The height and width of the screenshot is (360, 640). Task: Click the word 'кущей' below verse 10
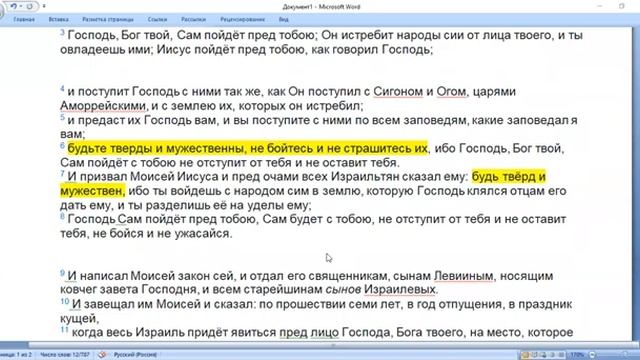78,318
